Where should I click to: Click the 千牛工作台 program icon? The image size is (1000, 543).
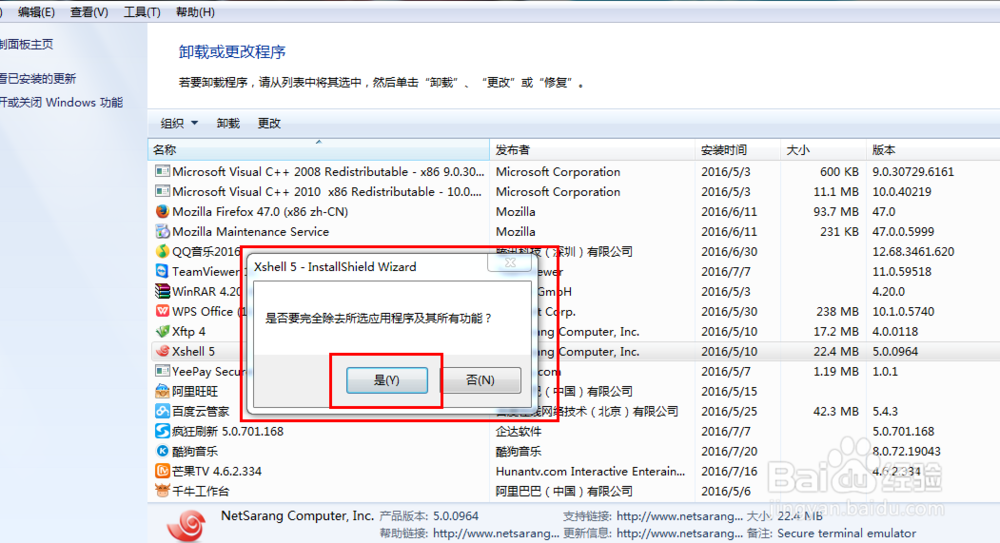click(162, 491)
